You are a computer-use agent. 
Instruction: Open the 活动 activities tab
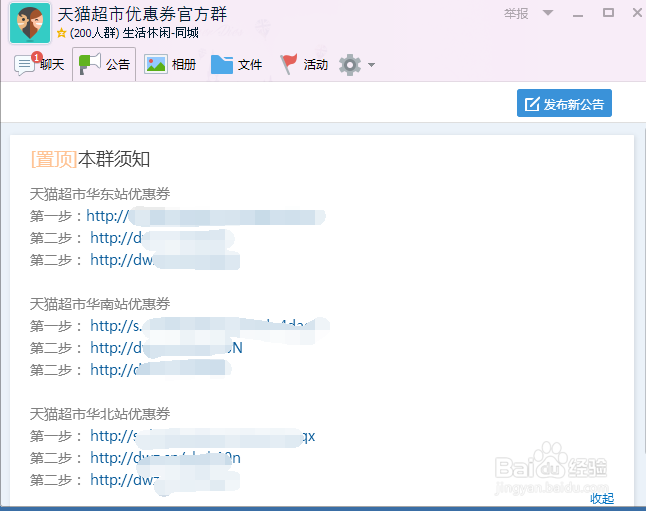click(304, 64)
